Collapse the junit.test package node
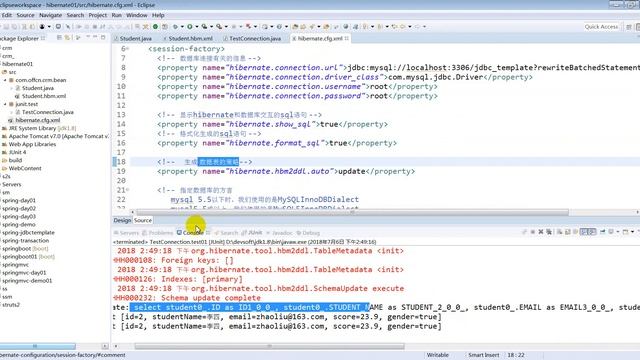Screen dimensions: 640x360 click(5, 104)
